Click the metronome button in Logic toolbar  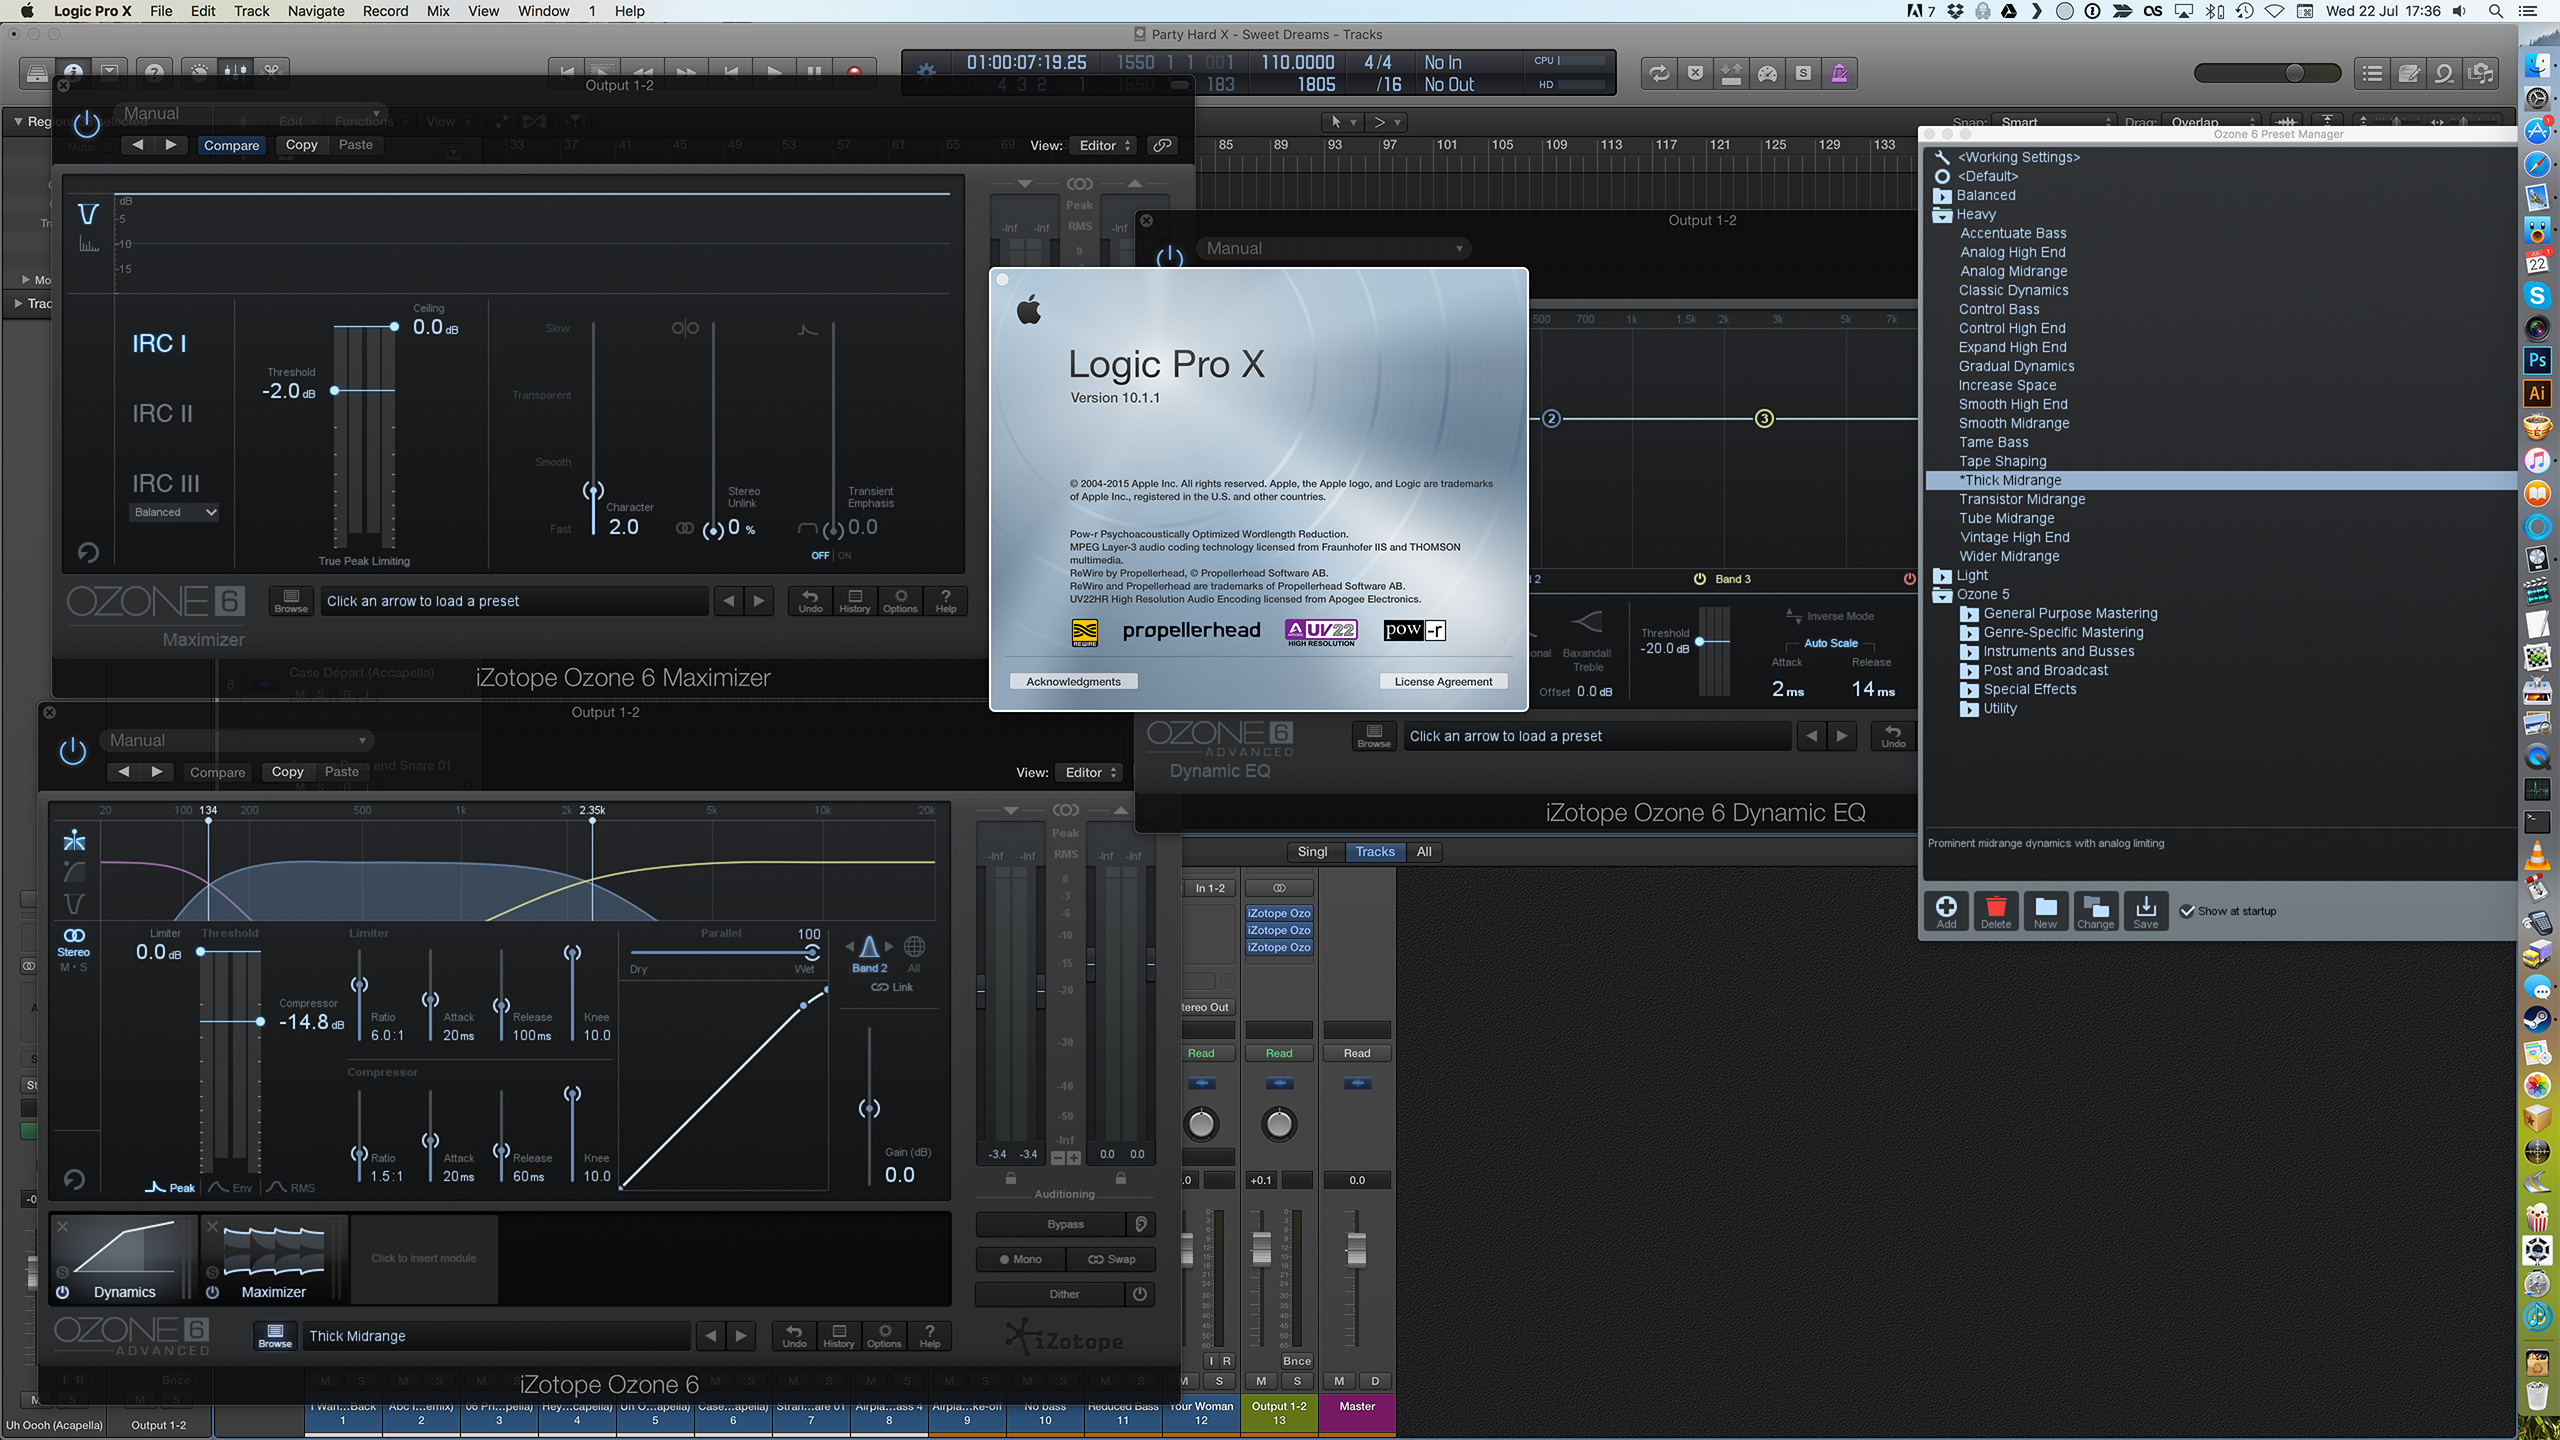1839,73
